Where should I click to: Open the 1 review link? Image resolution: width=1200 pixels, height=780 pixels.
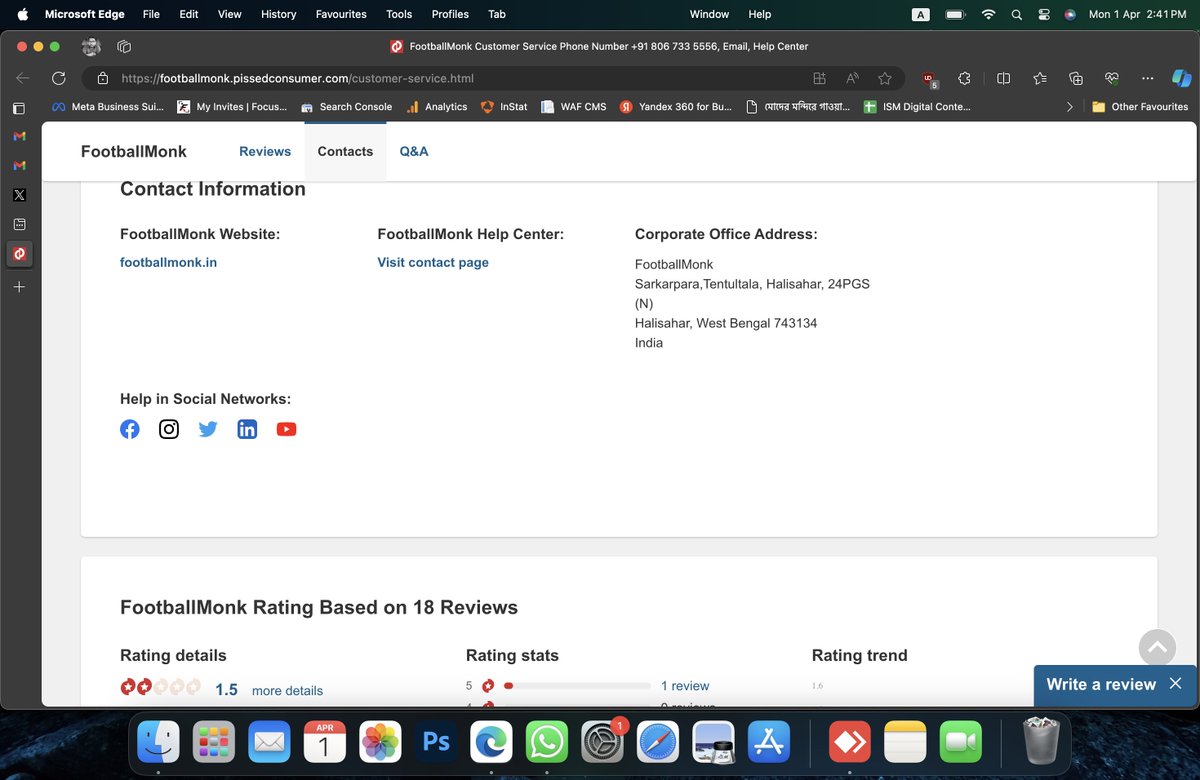click(x=685, y=686)
